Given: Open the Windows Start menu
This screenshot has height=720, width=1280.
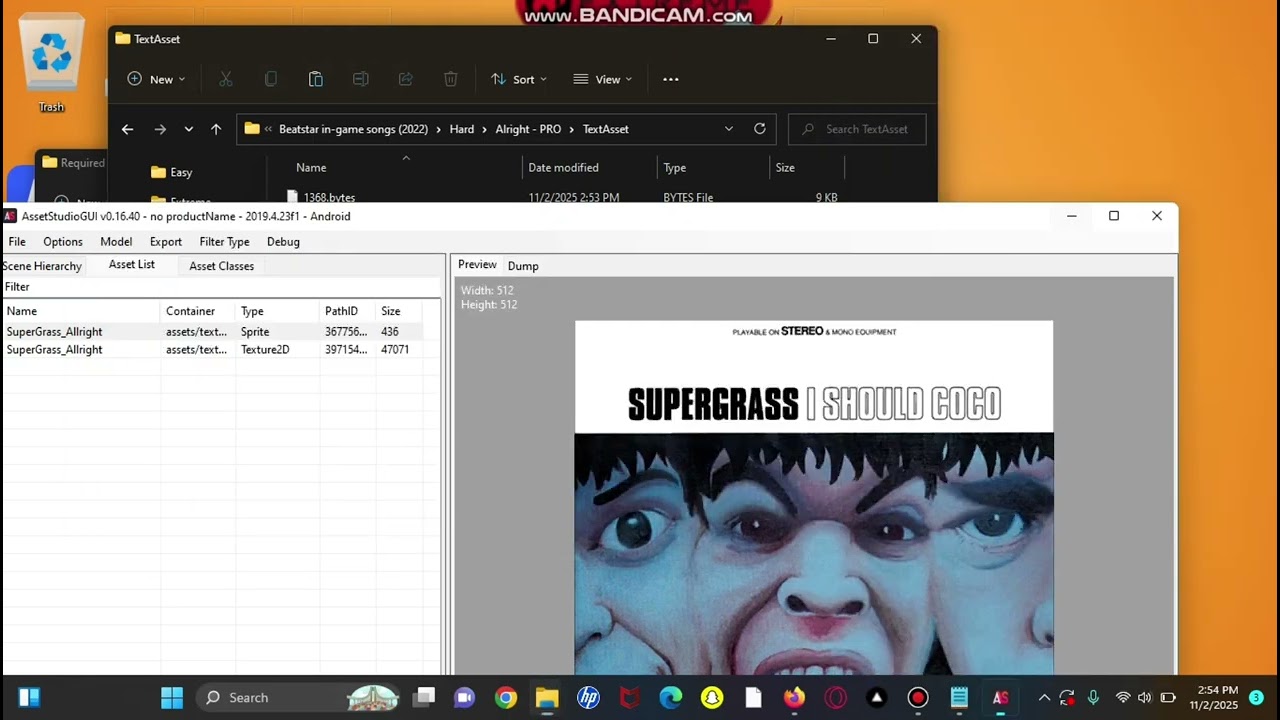Looking at the screenshot, I should tap(172, 697).
